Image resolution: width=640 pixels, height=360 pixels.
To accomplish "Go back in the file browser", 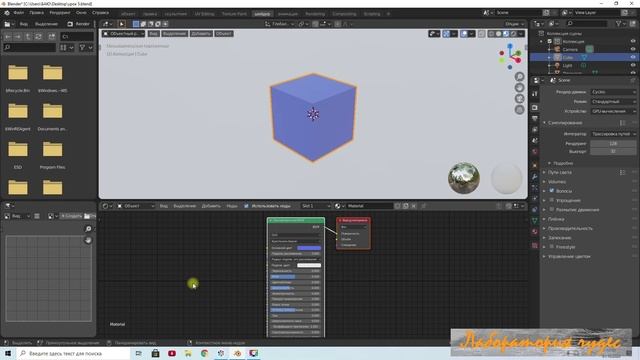I will (x=8, y=37).
